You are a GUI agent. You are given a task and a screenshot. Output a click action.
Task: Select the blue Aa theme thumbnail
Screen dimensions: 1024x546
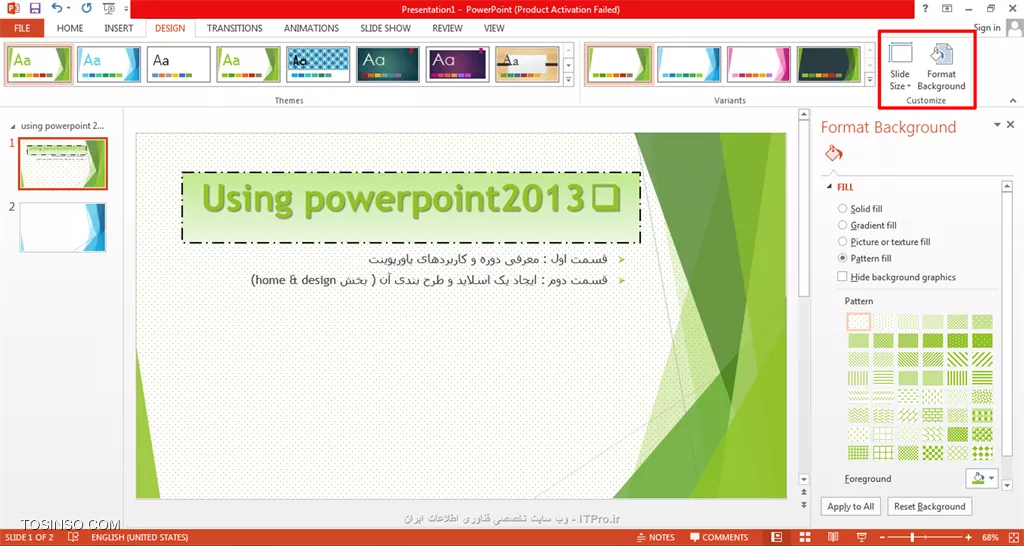(x=108, y=65)
